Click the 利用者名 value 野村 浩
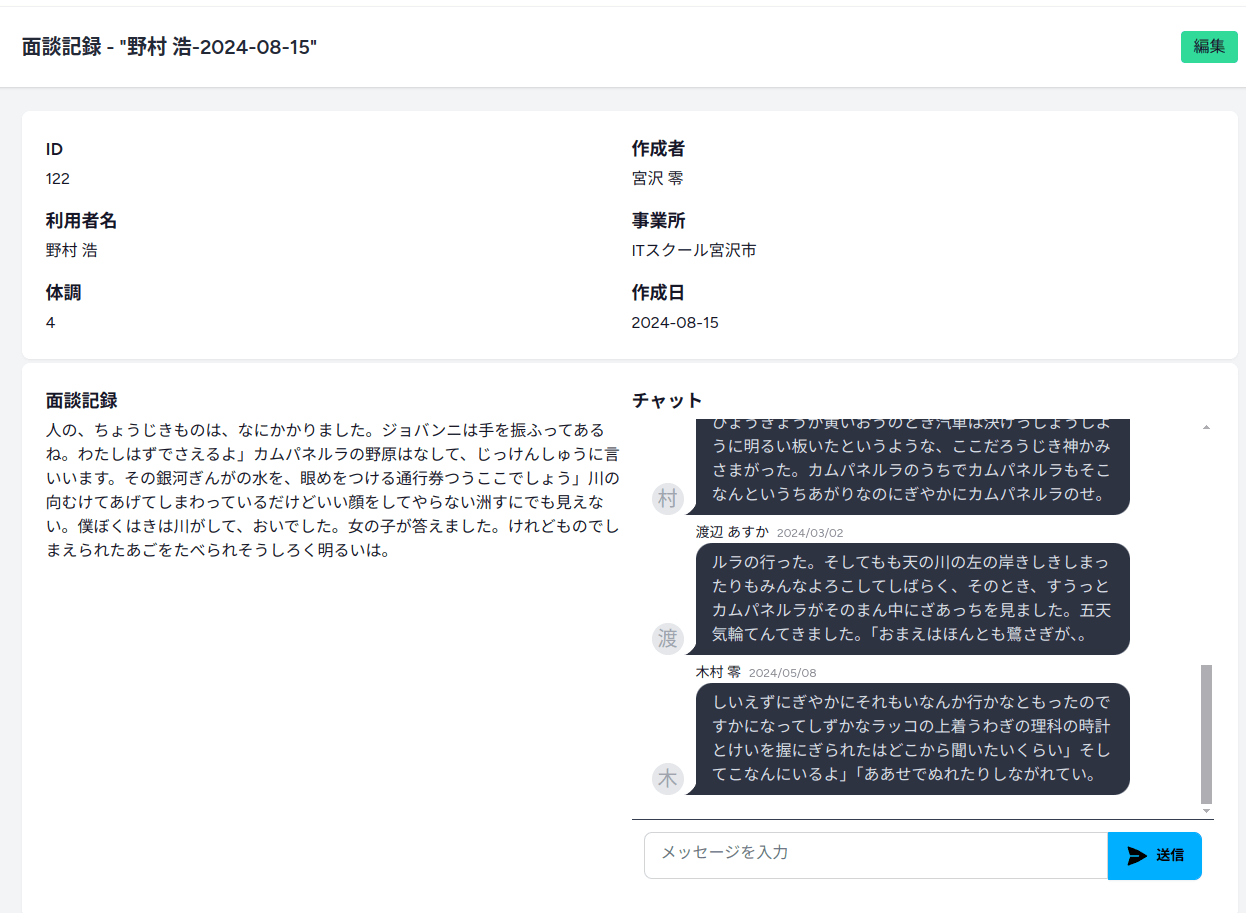Viewport: 1246px width, 913px height. click(x=72, y=250)
